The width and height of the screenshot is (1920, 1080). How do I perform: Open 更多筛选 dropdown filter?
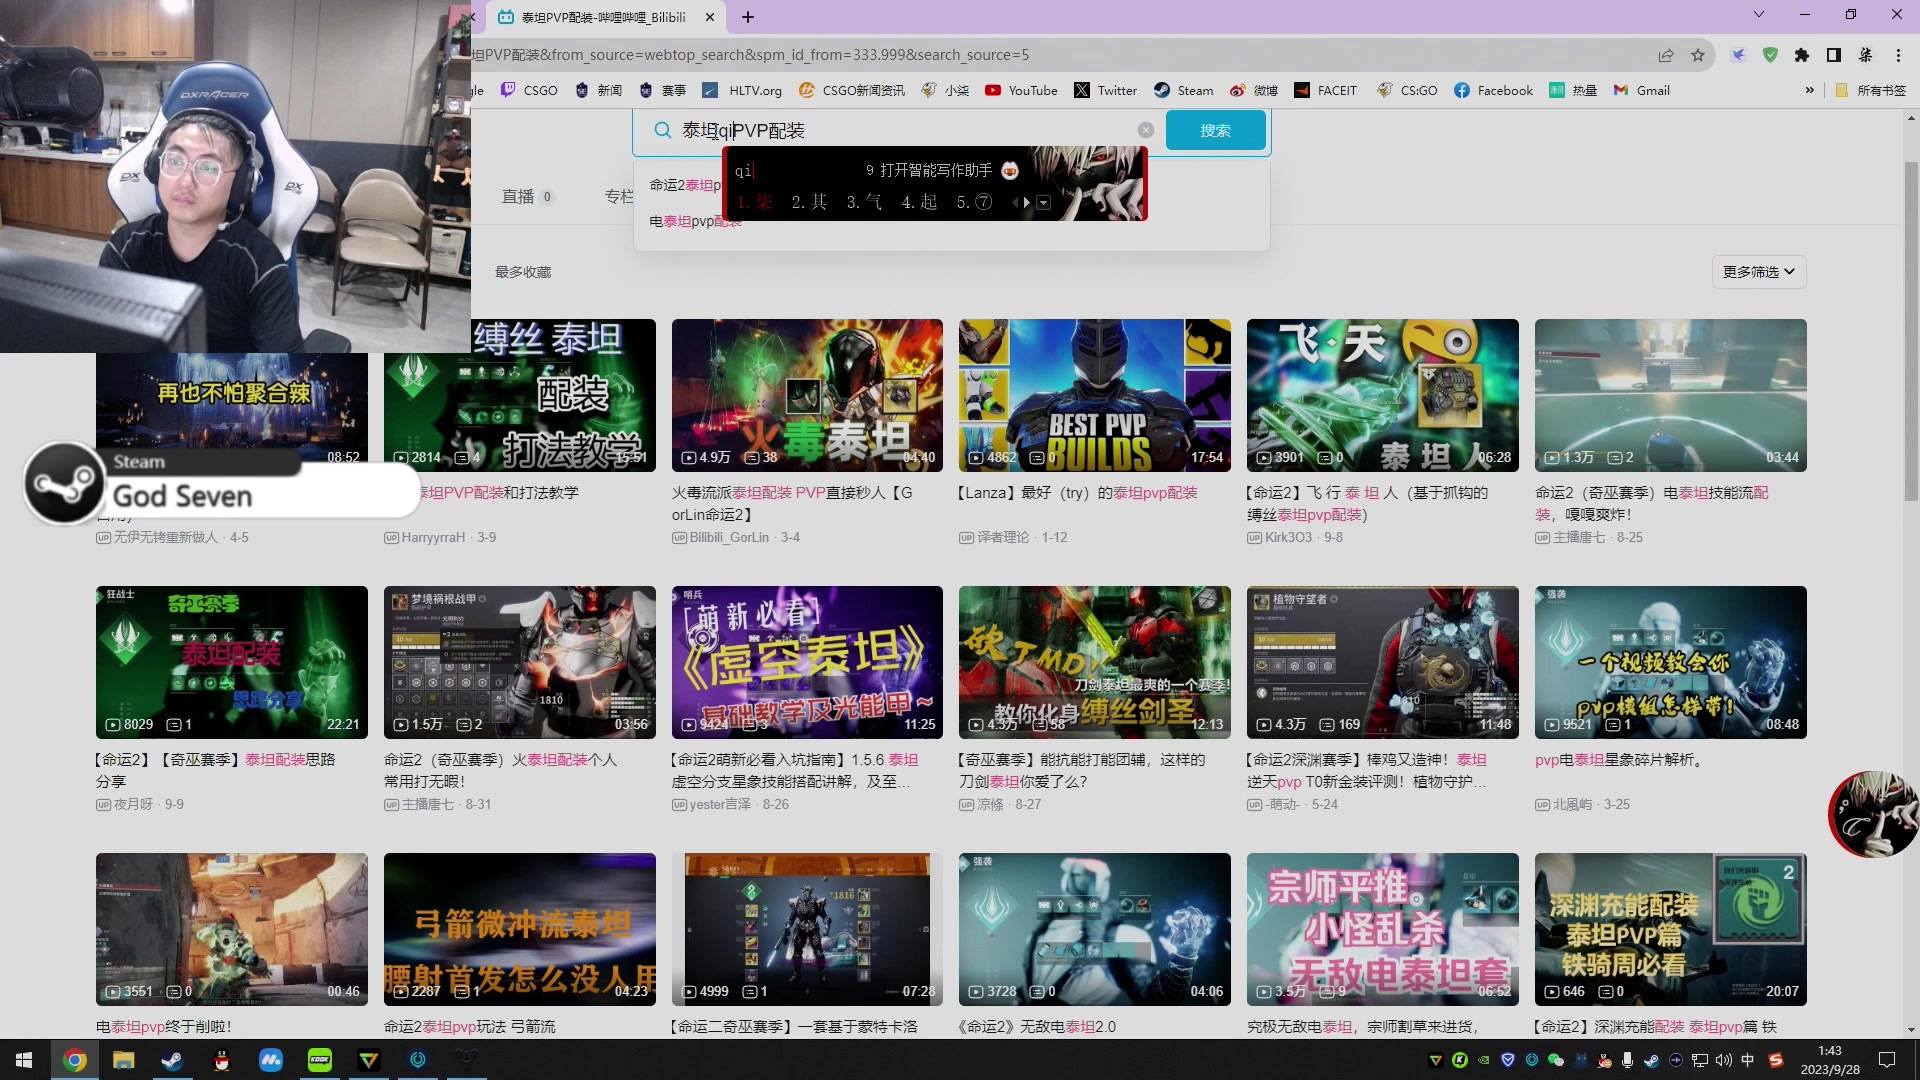tap(1758, 272)
